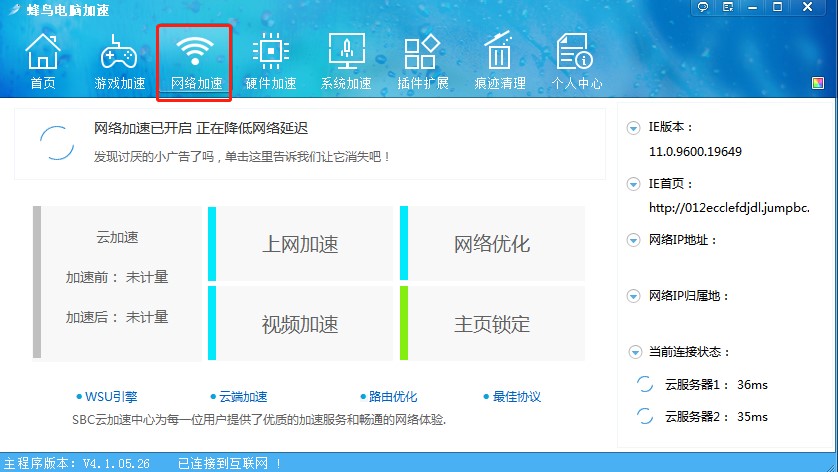838x472 pixels.
Task: Open 游戏加速 gamepad icon
Action: point(119,52)
